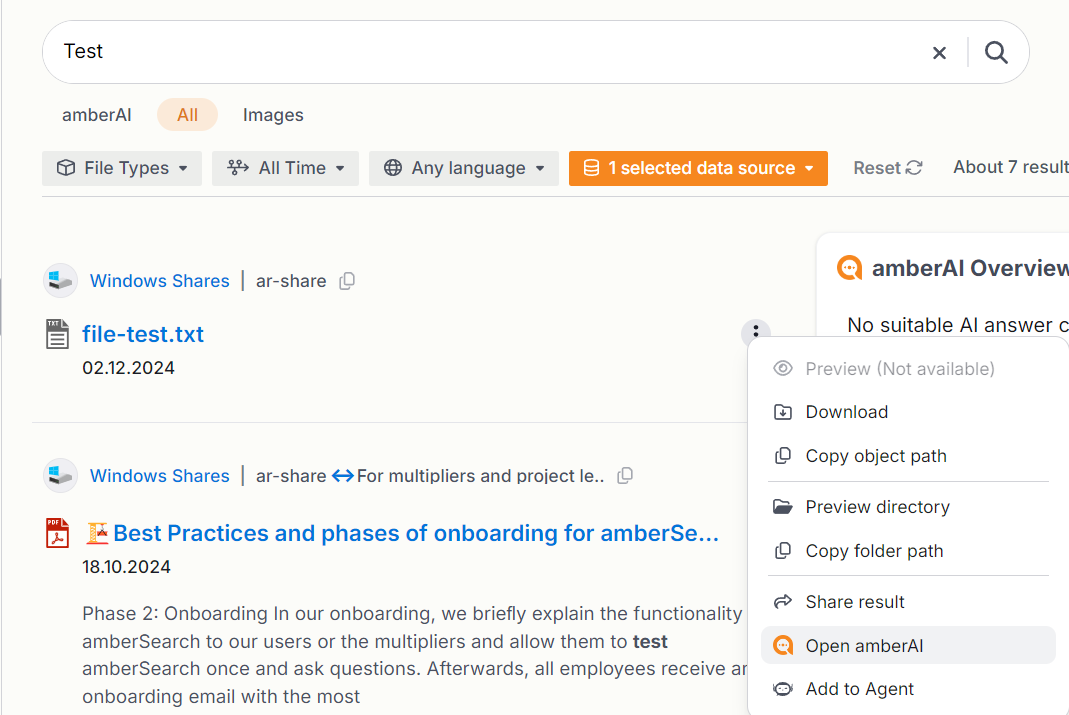Open the All Time filter dropdown

coord(285,168)
